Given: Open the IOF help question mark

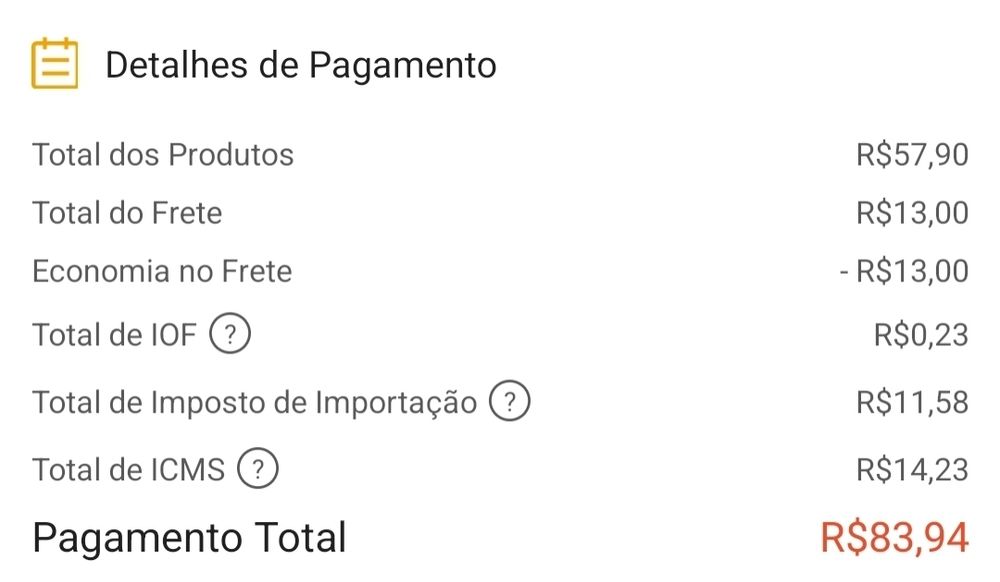Looking at the screenshot, I should click(230, 334).
